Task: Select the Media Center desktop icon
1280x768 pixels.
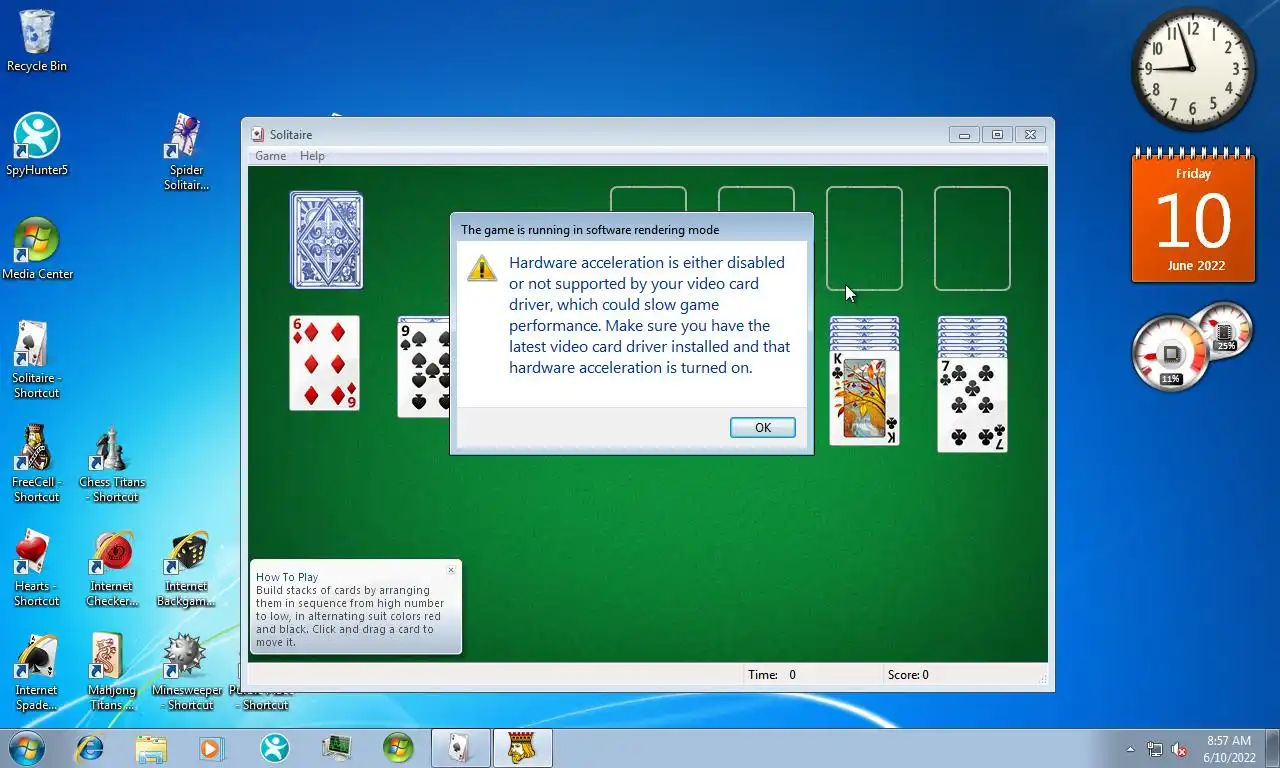Action: tap(37, 249)
